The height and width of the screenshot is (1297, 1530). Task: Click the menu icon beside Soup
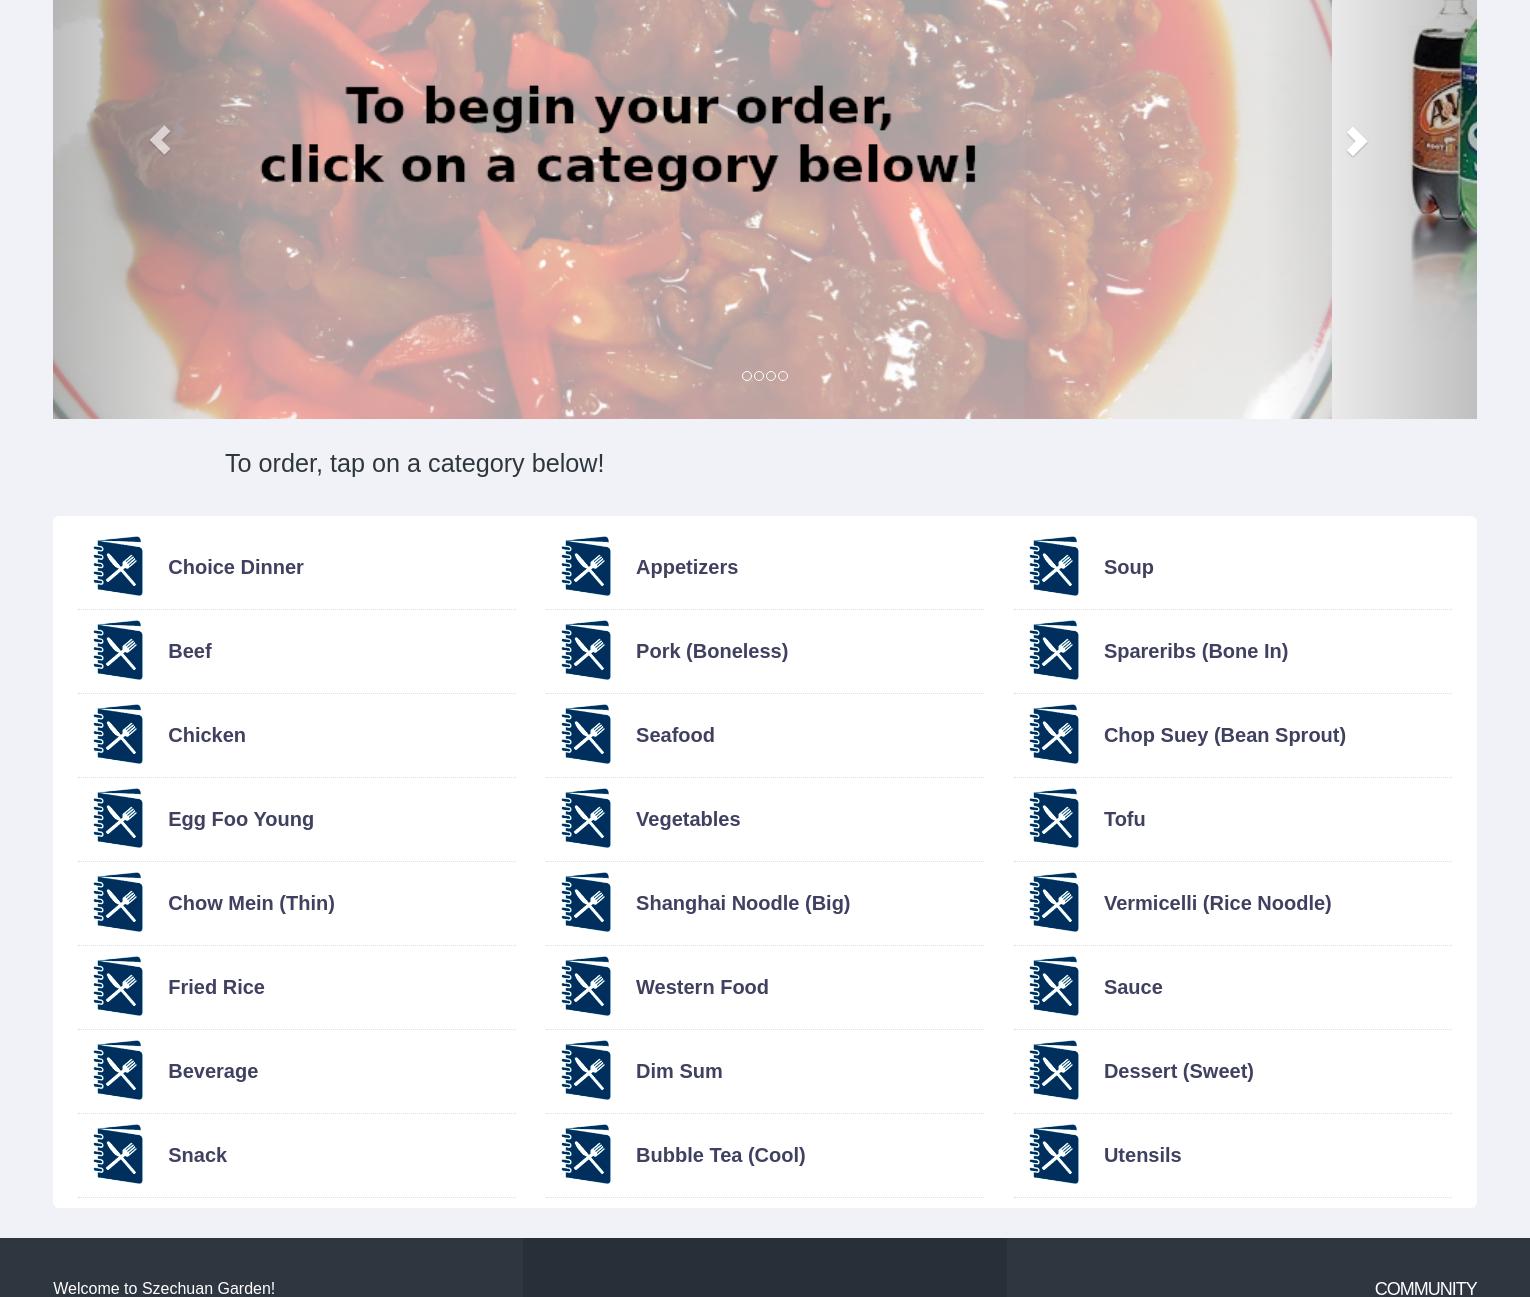1054,566
